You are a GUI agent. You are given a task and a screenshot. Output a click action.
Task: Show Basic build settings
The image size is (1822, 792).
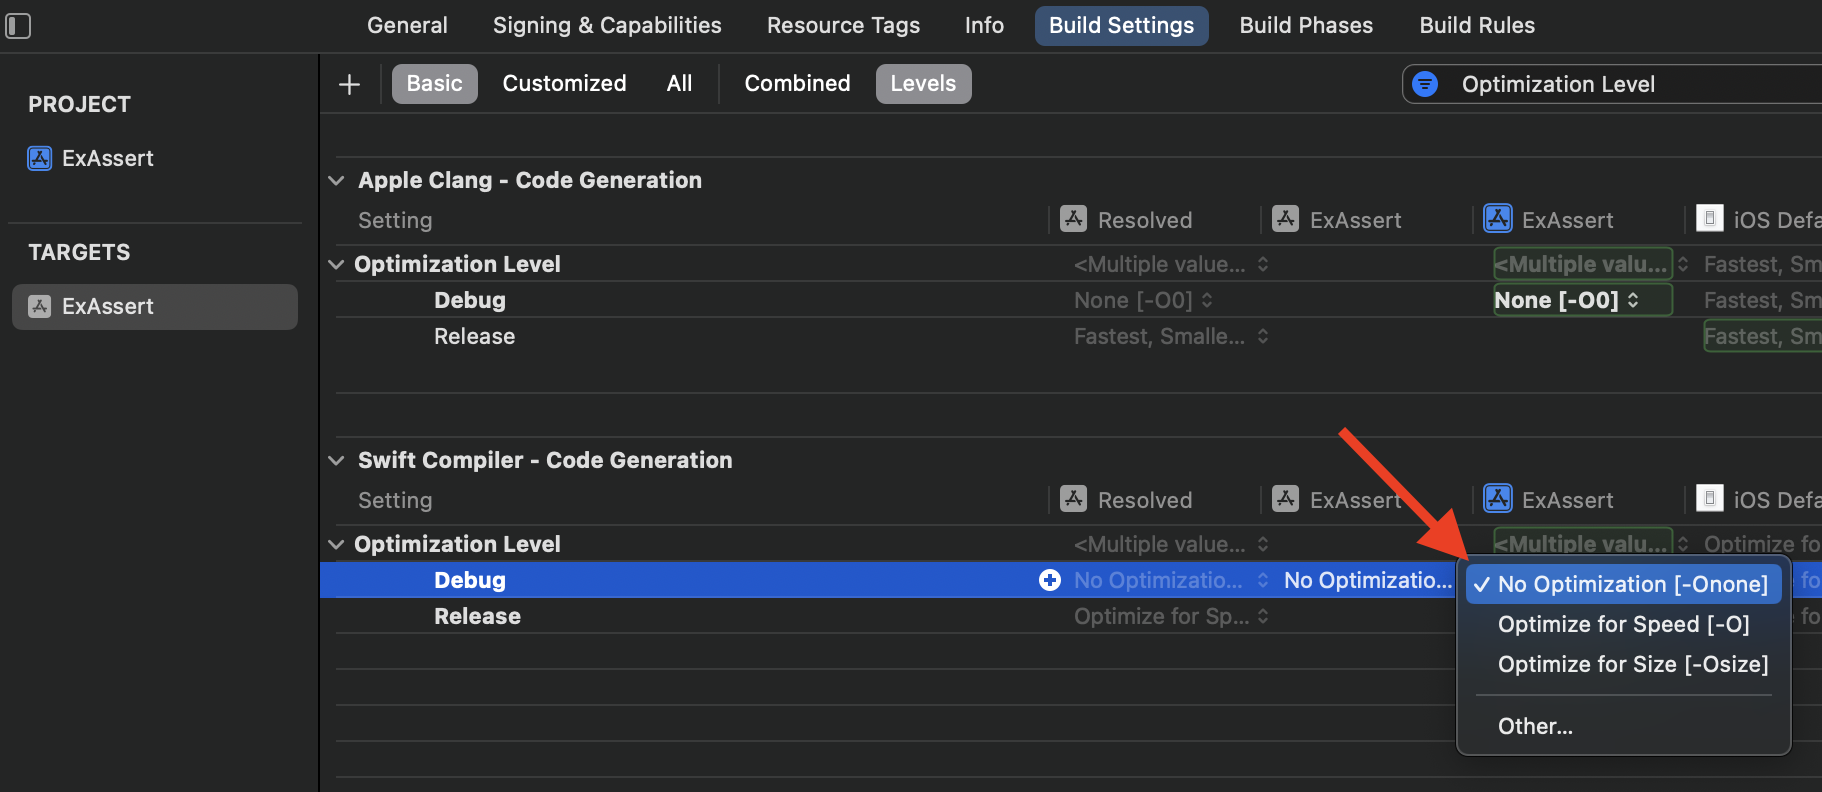point(434,84)
